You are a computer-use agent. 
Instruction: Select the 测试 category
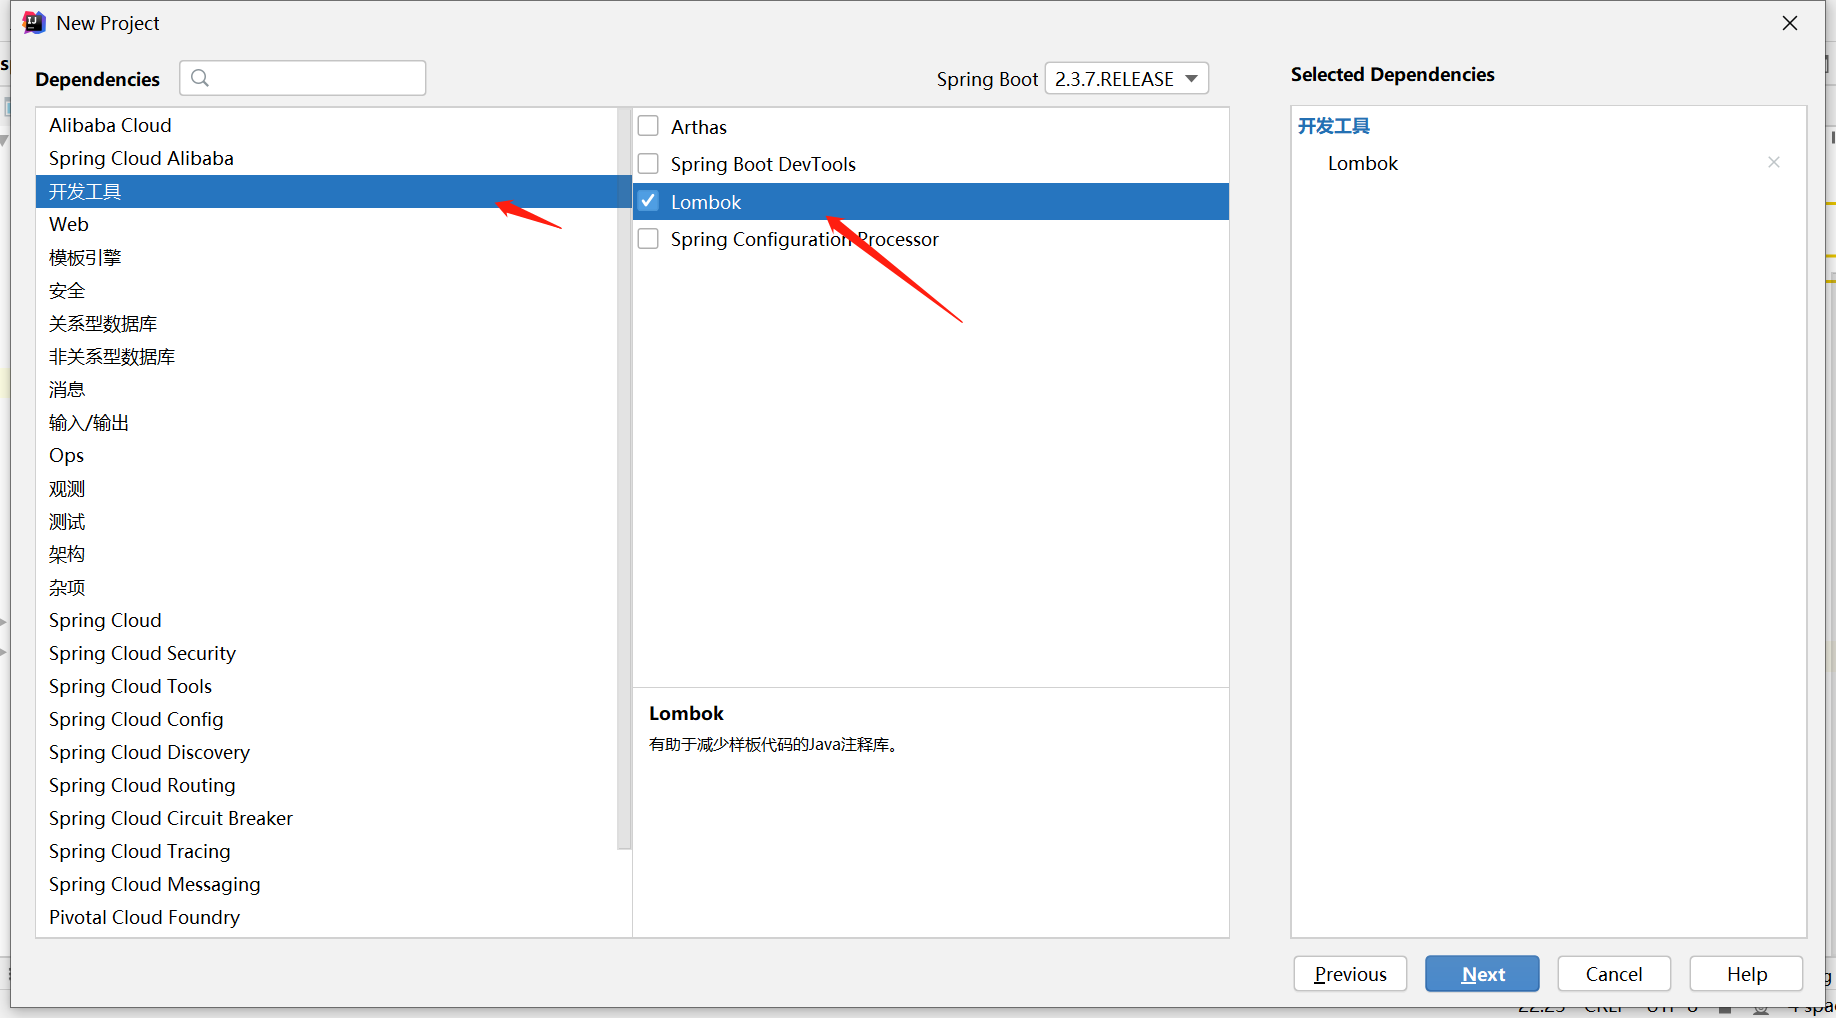click(327, 521)
